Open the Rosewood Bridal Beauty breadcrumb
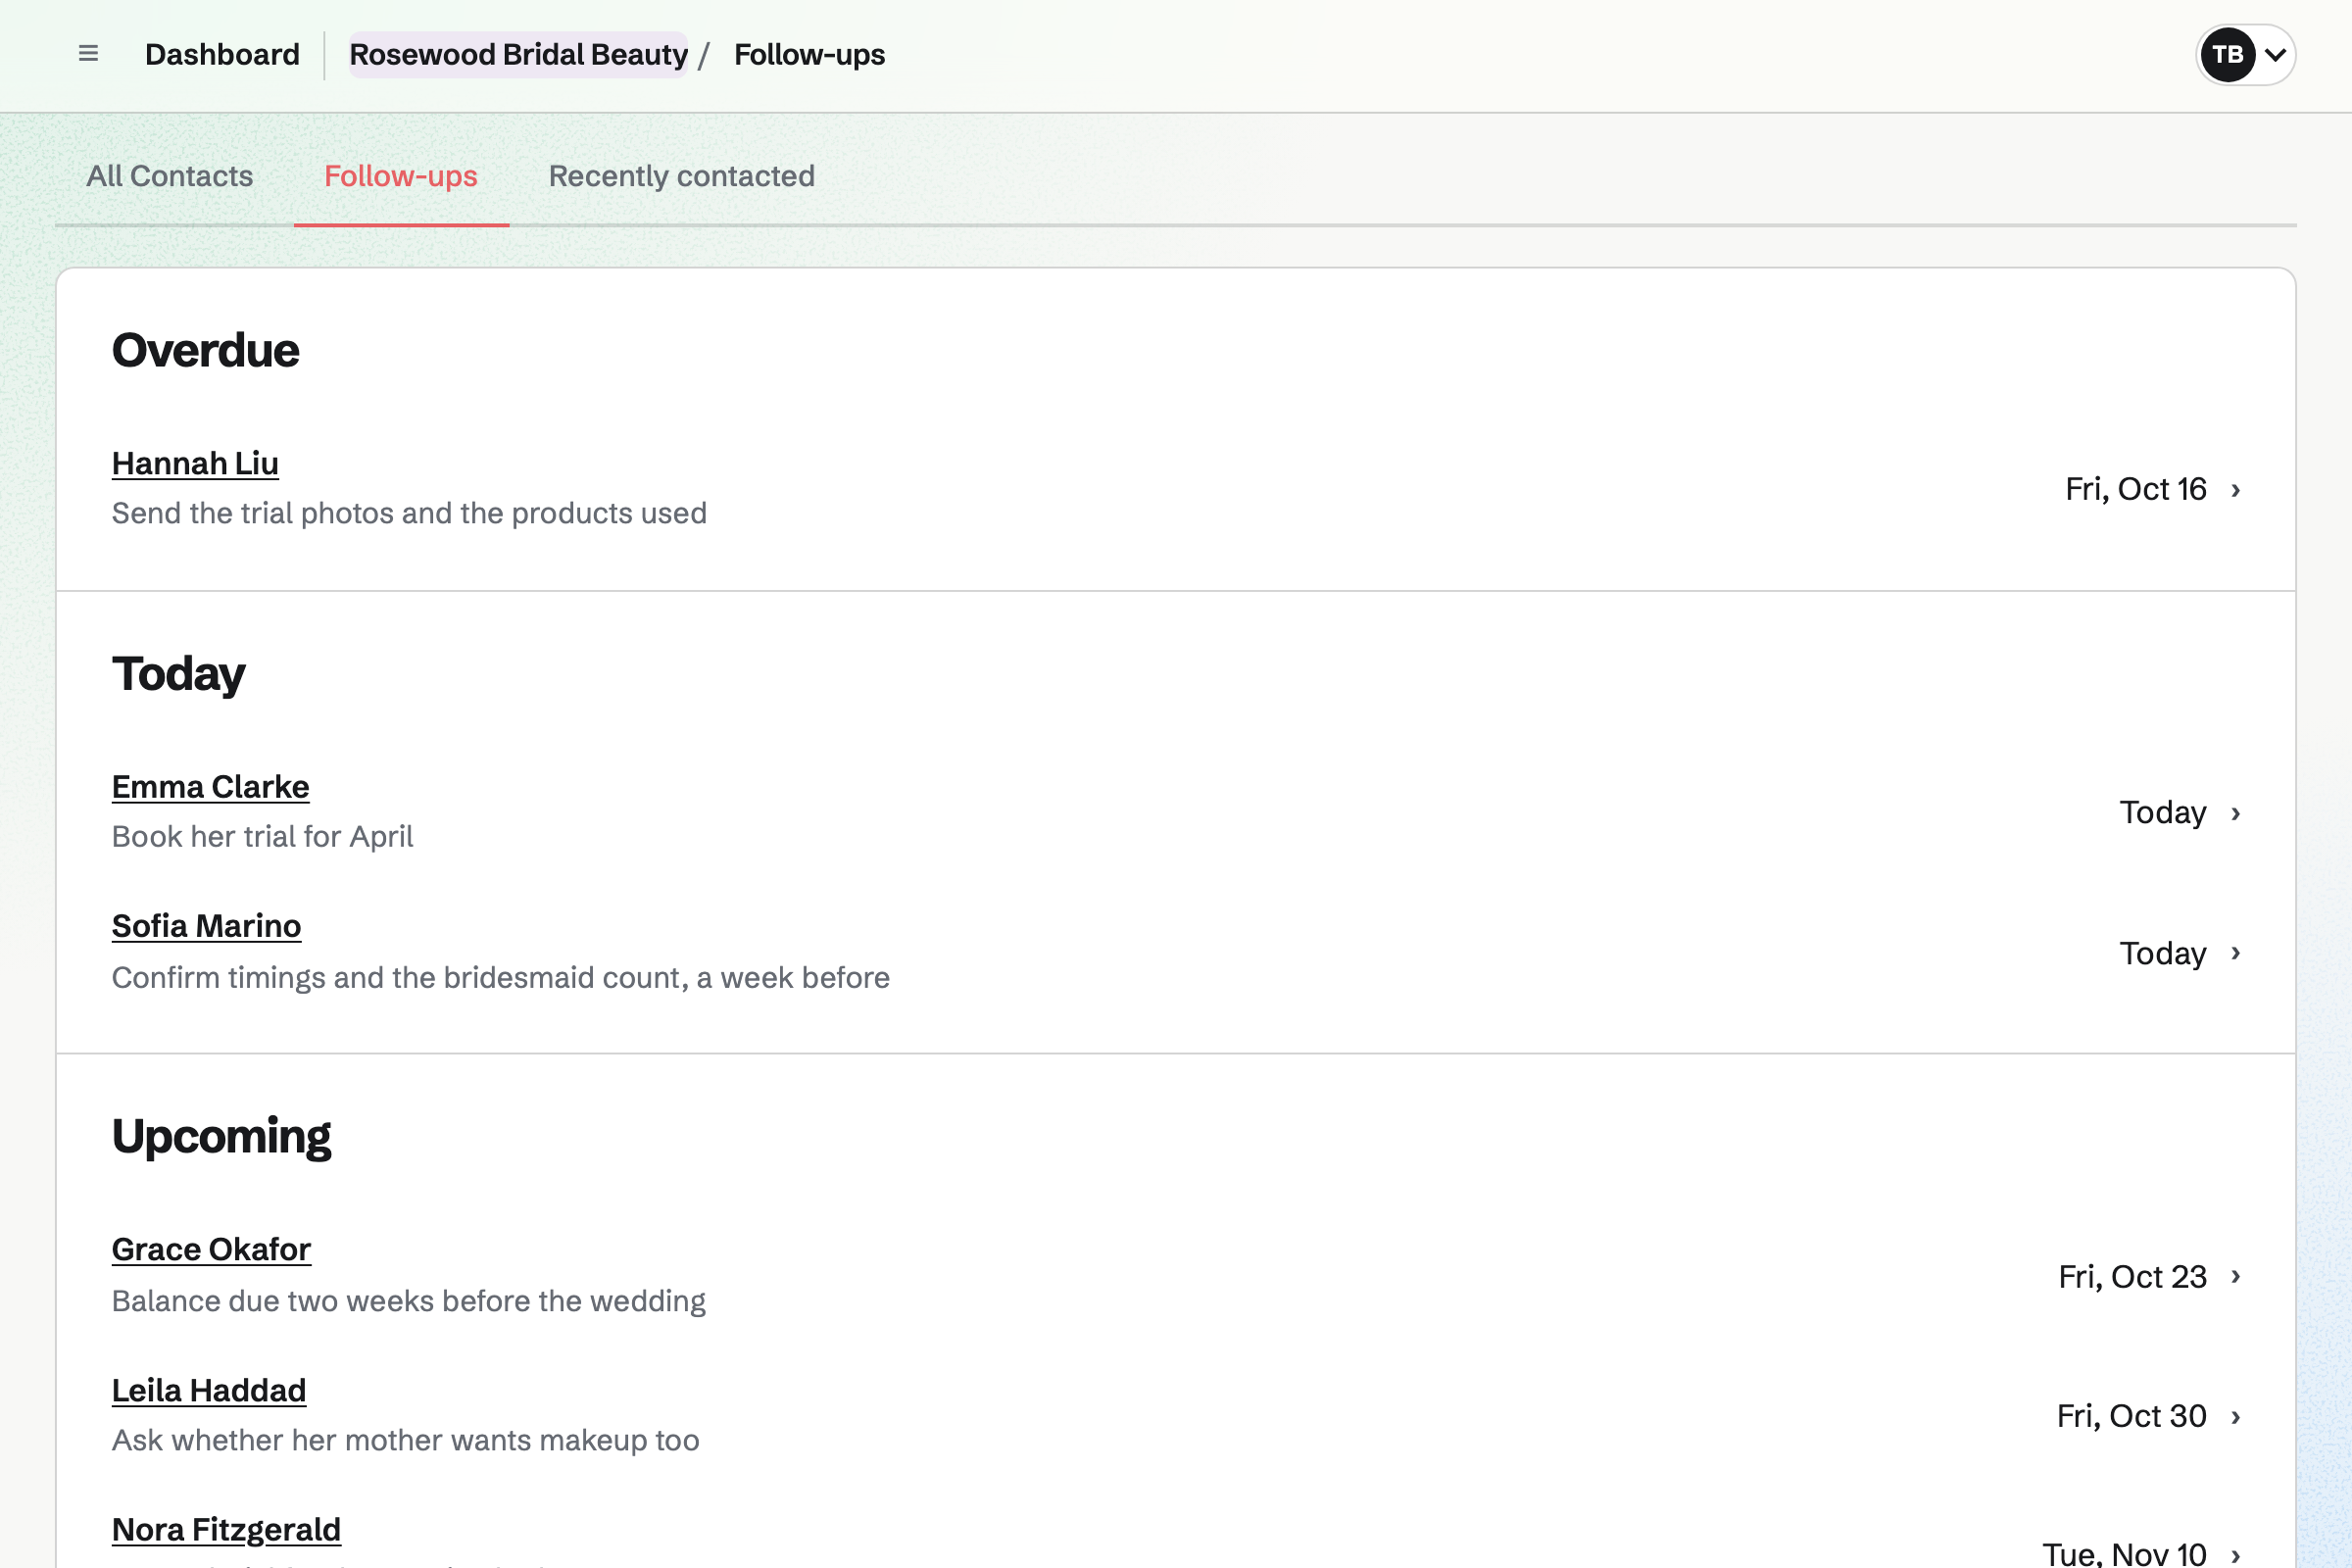The image size is (2352, 1568). (x=518, y=54)
